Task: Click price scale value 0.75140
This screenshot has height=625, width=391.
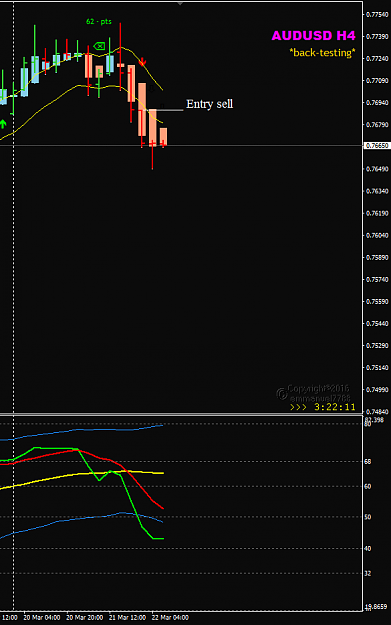Action: click(377, 368)
